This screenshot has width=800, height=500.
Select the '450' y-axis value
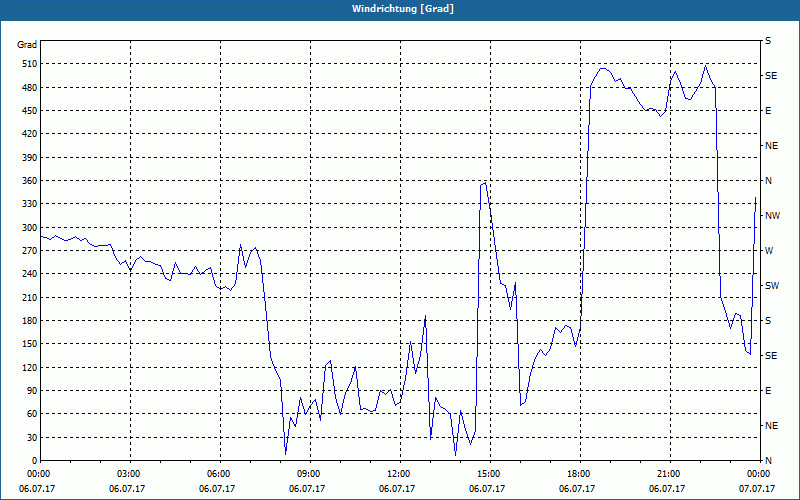30,111
